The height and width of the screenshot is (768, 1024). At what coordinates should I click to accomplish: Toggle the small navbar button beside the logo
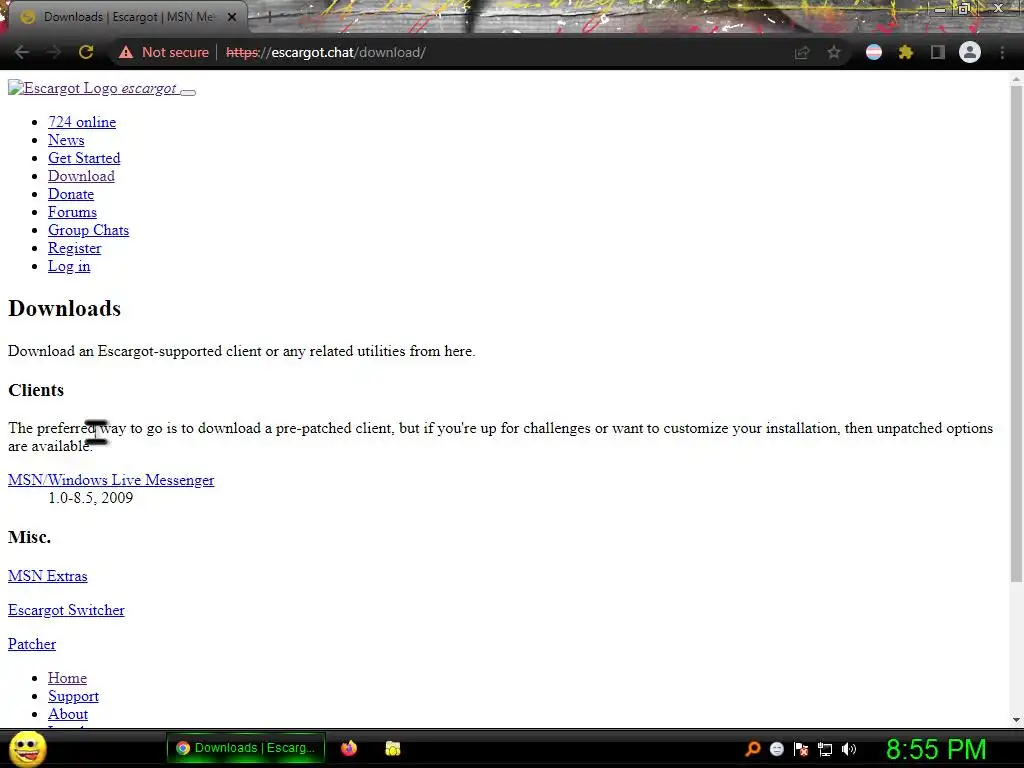(188, 92)
